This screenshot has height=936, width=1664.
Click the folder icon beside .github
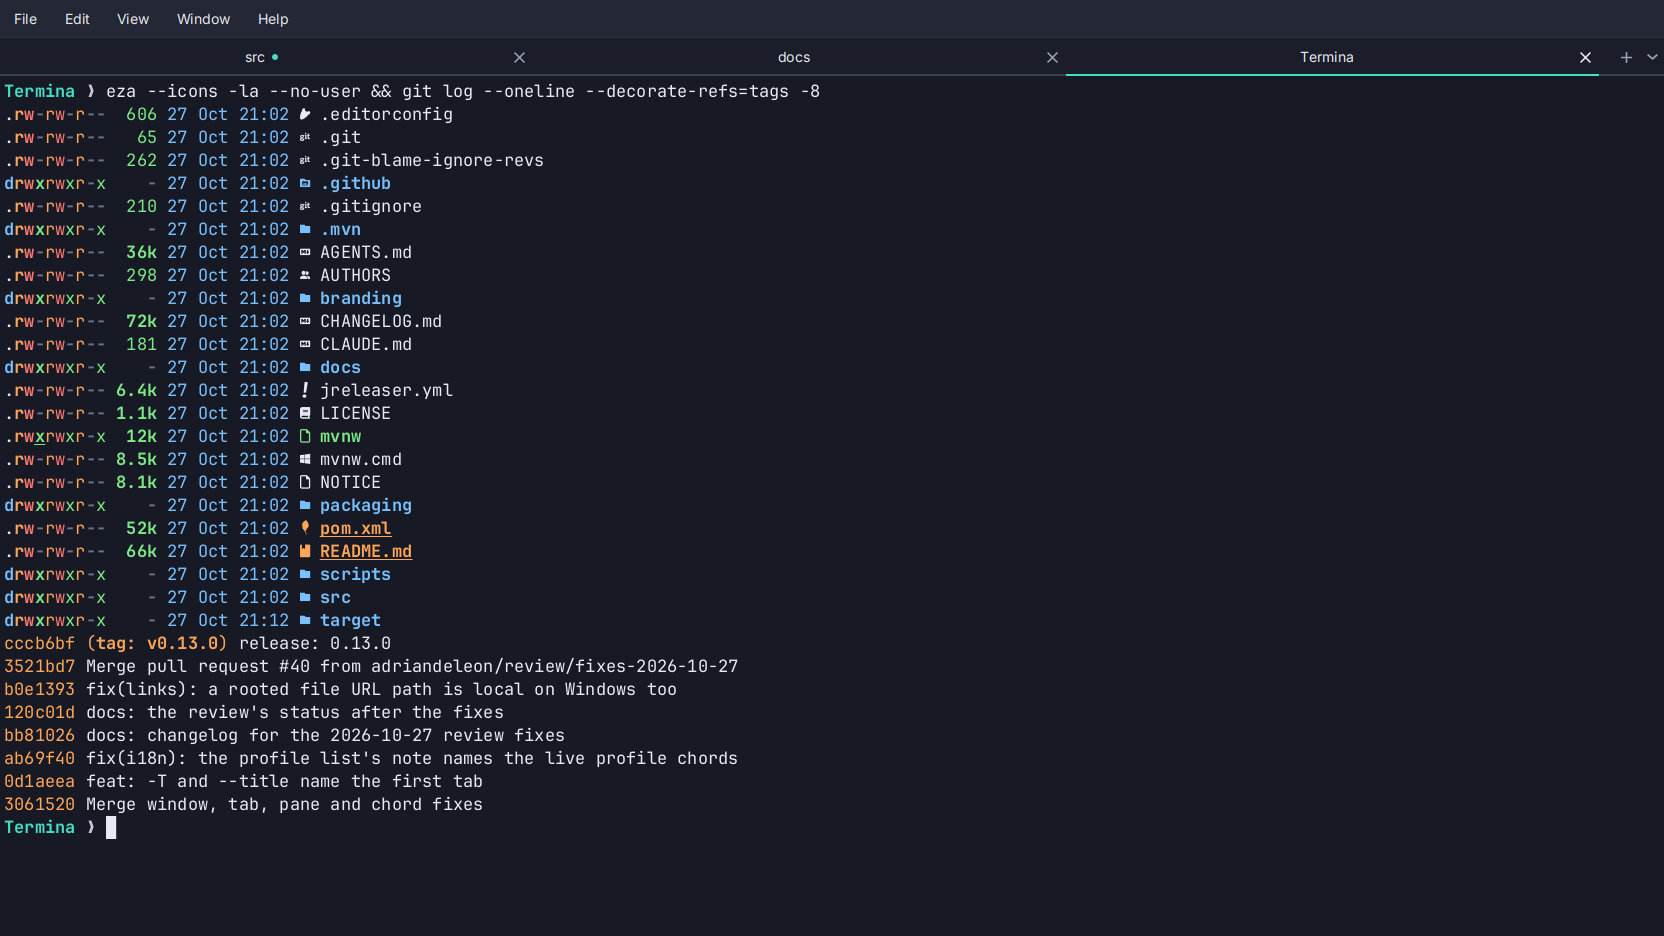[305, 184]
